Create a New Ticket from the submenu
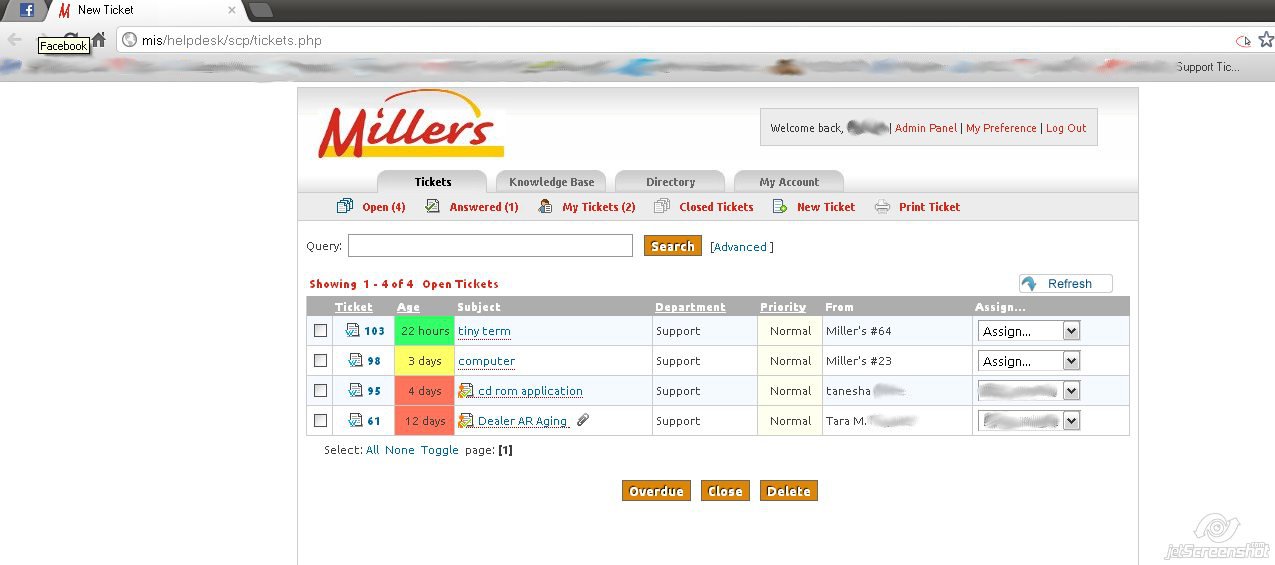 [x=826, y=207]
